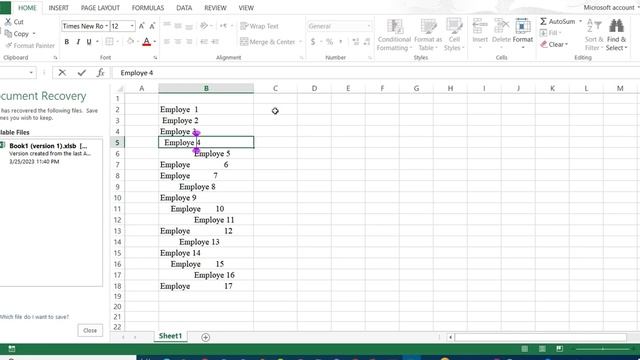Switch to Page Break Preview in status bar
Screen dimensions: 640x360
(560, 349)
